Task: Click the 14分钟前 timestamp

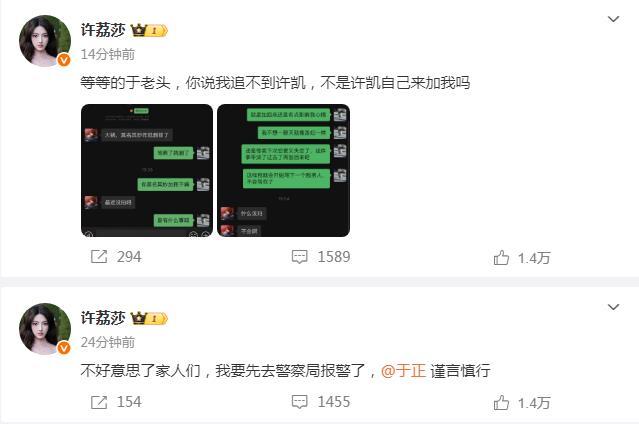Action: [x=108, y=54]
